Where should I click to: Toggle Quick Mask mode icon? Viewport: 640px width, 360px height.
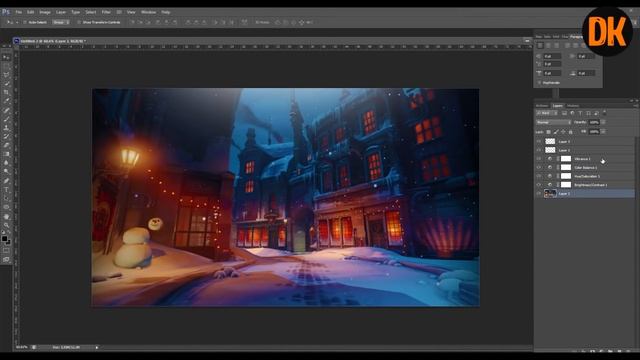[x=6, y=251]
